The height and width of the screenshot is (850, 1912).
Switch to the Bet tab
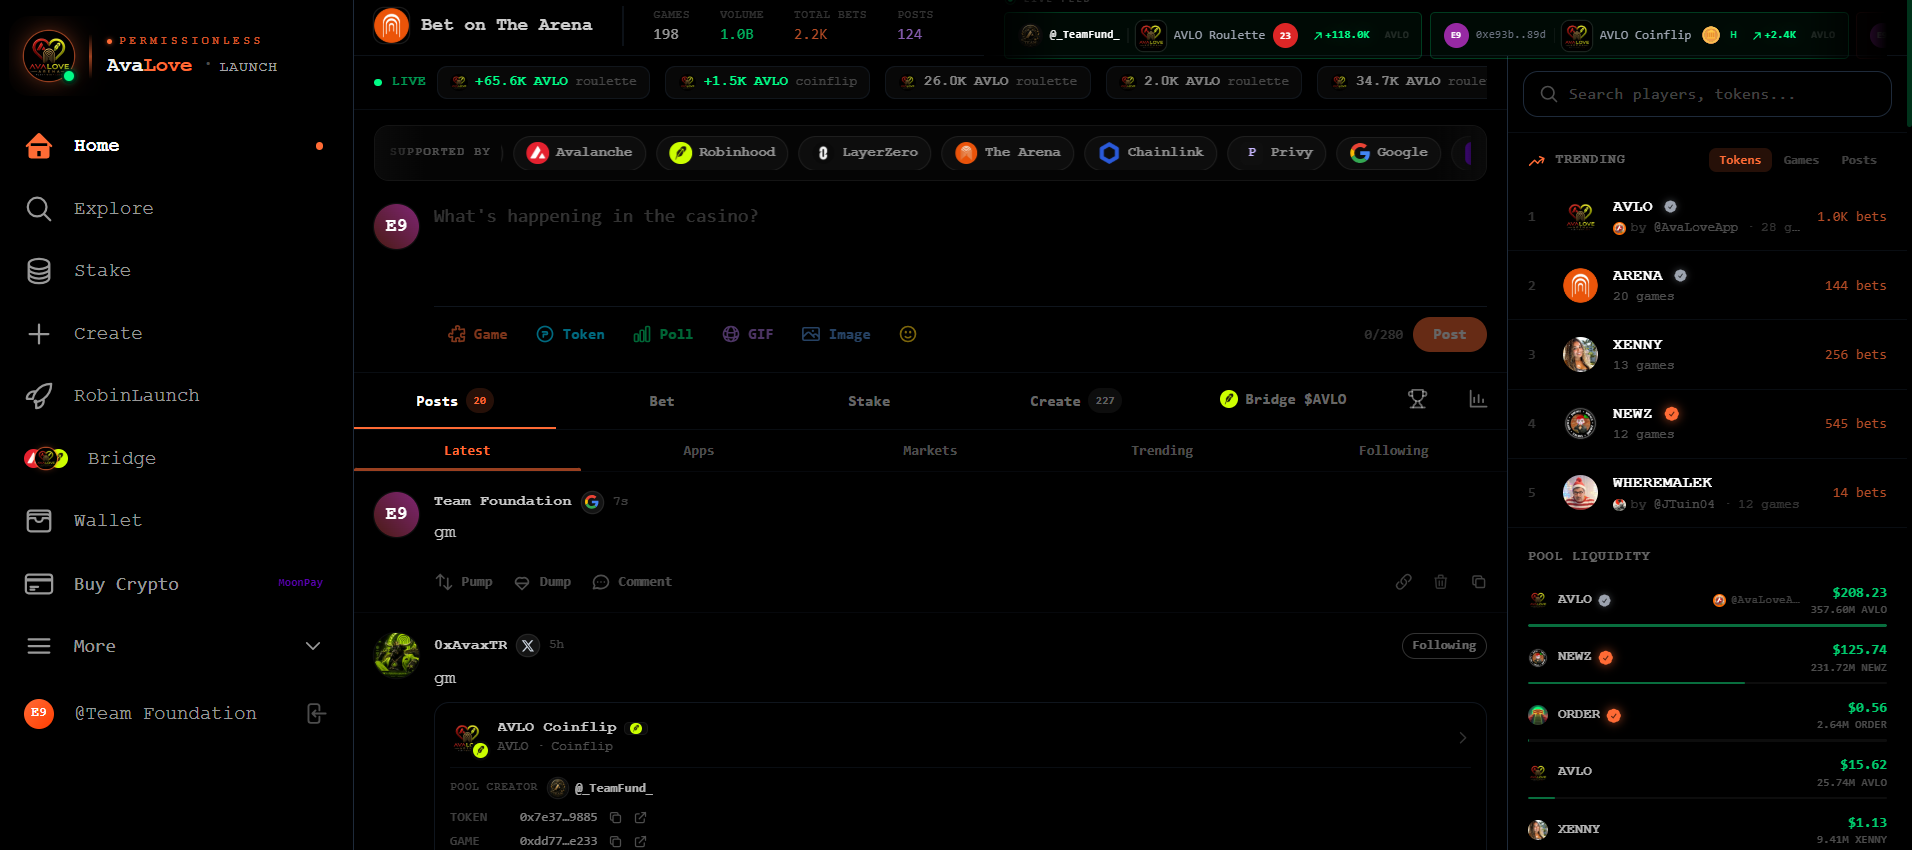click(x=662, y=401)
